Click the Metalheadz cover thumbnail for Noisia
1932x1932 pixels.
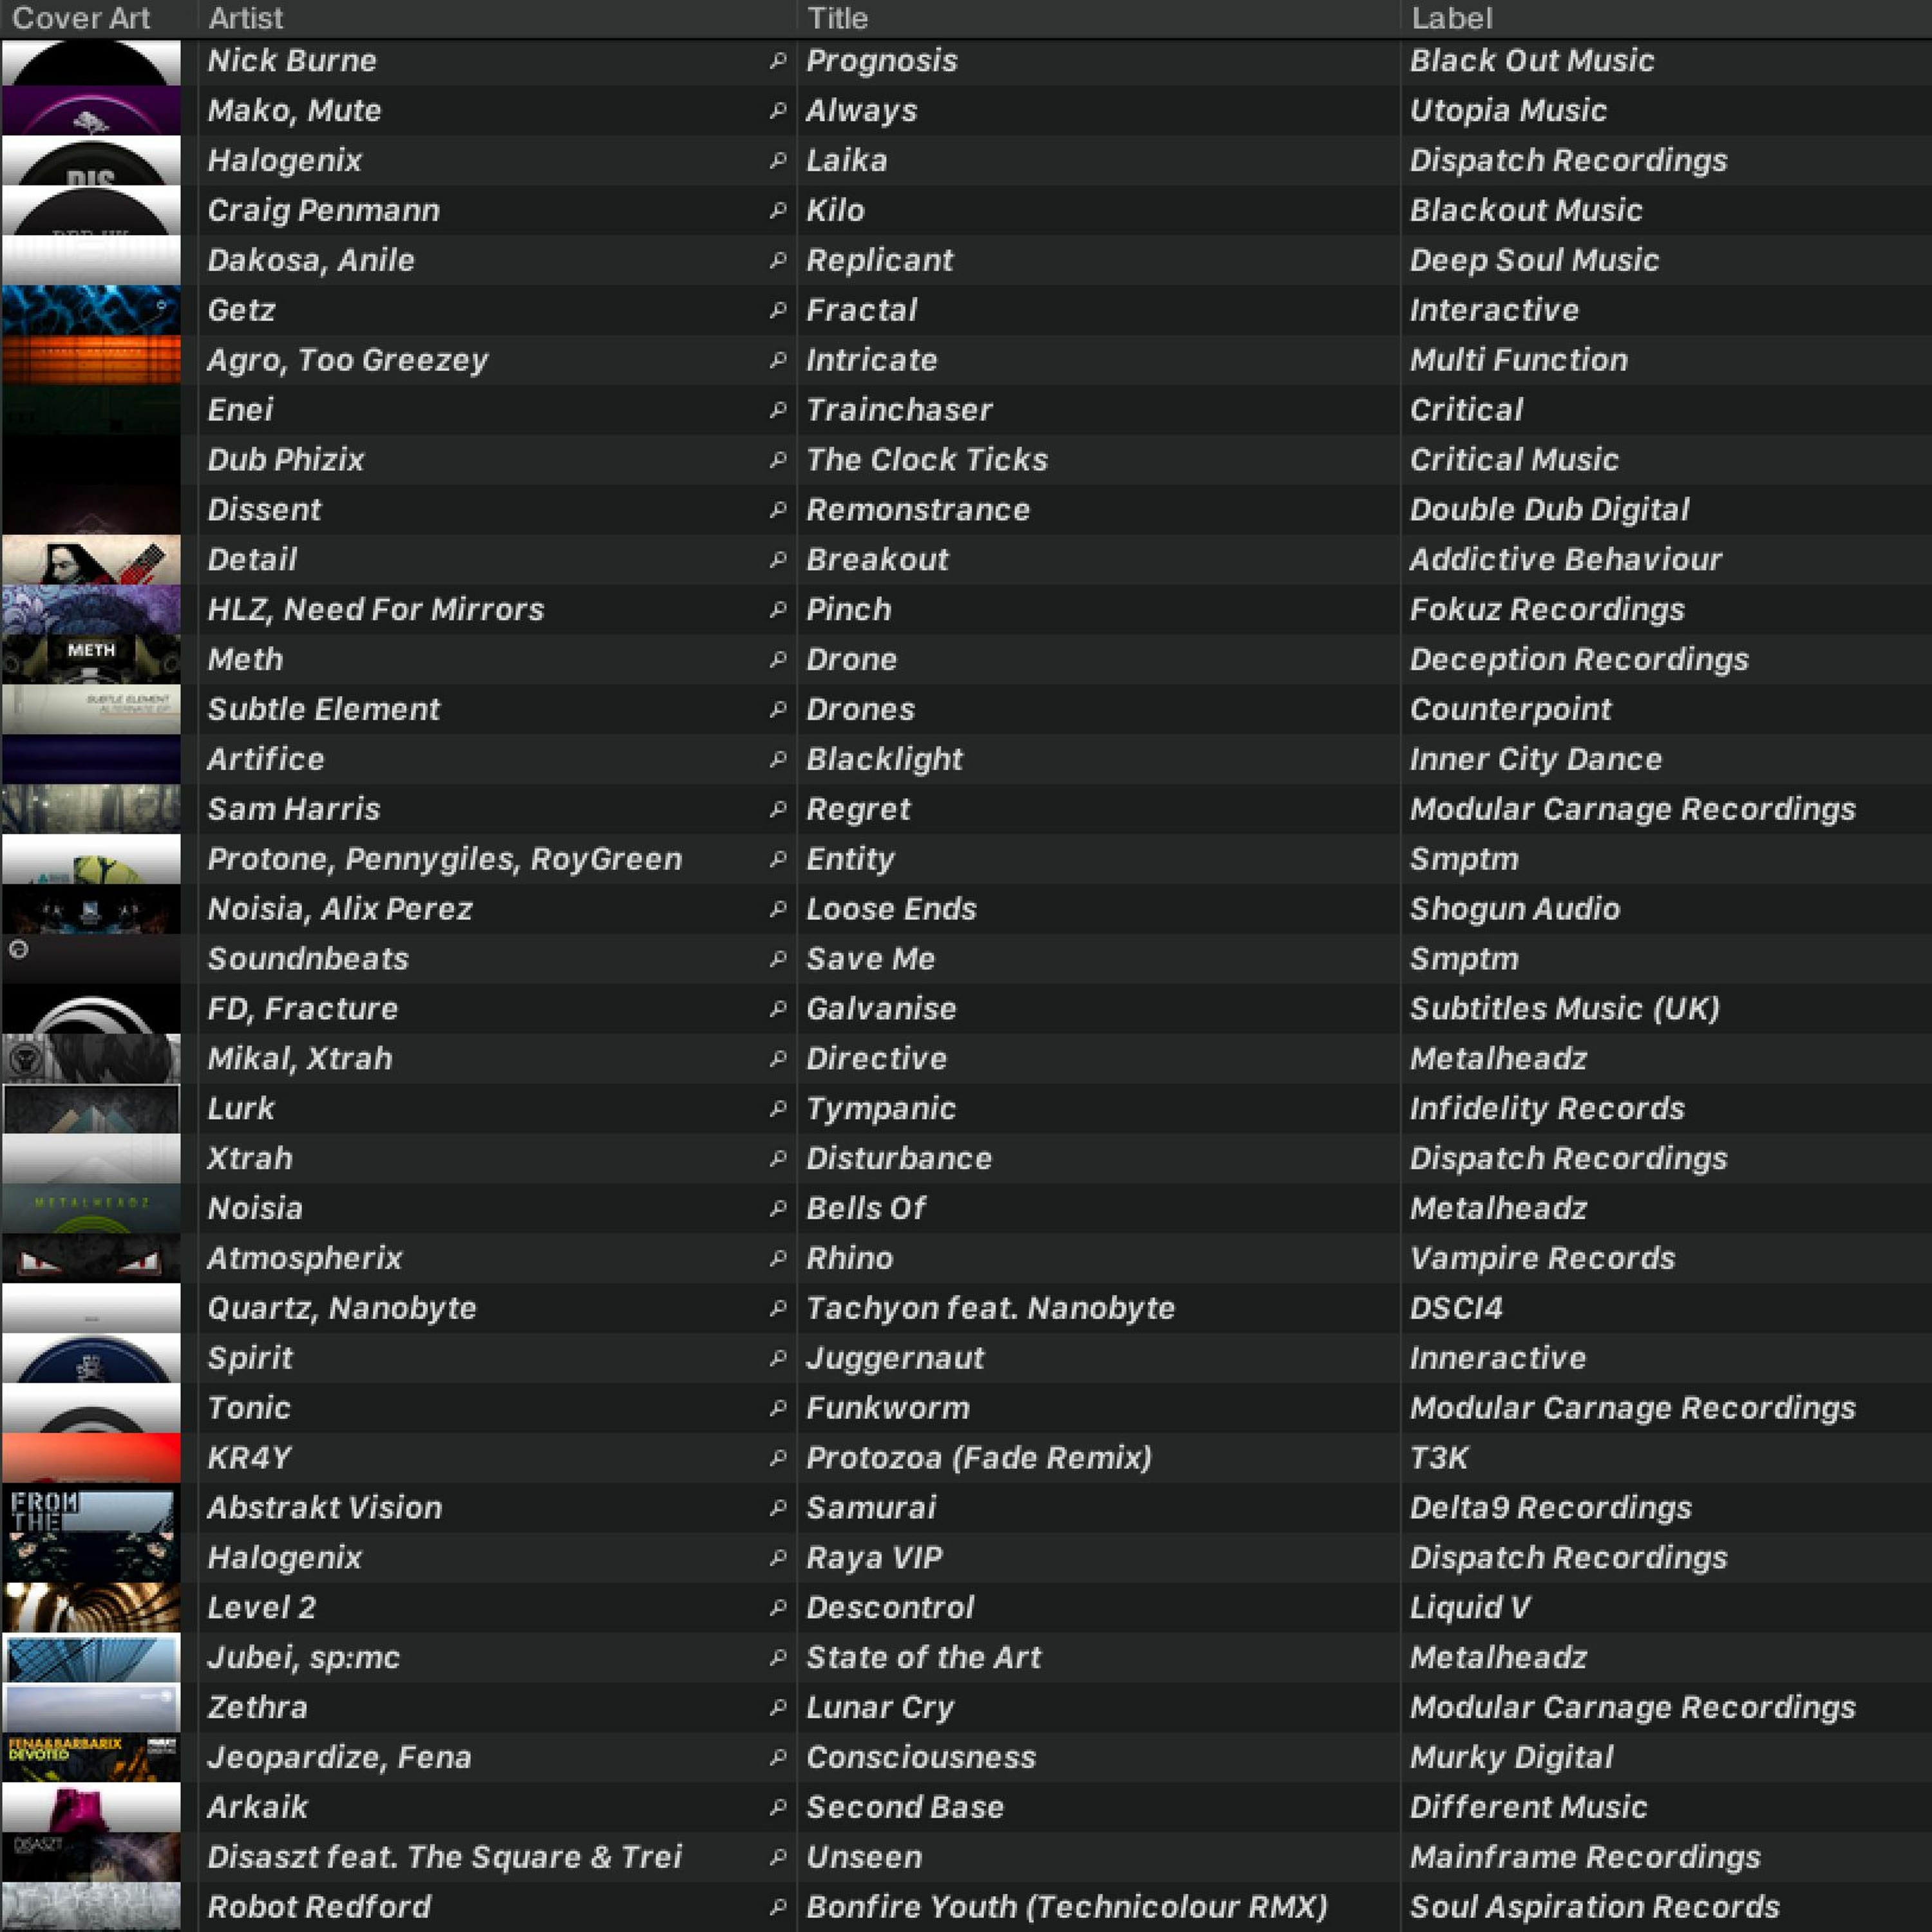(x=91, y=1208)
